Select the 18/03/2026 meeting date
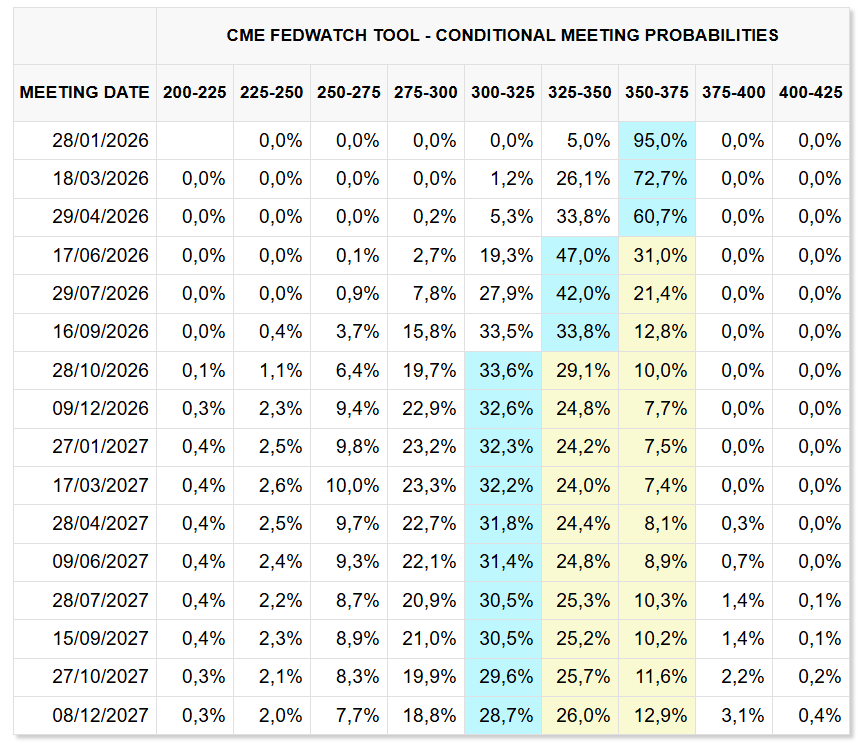This screenshot has width=858, height=743. (x=100, y=179)
